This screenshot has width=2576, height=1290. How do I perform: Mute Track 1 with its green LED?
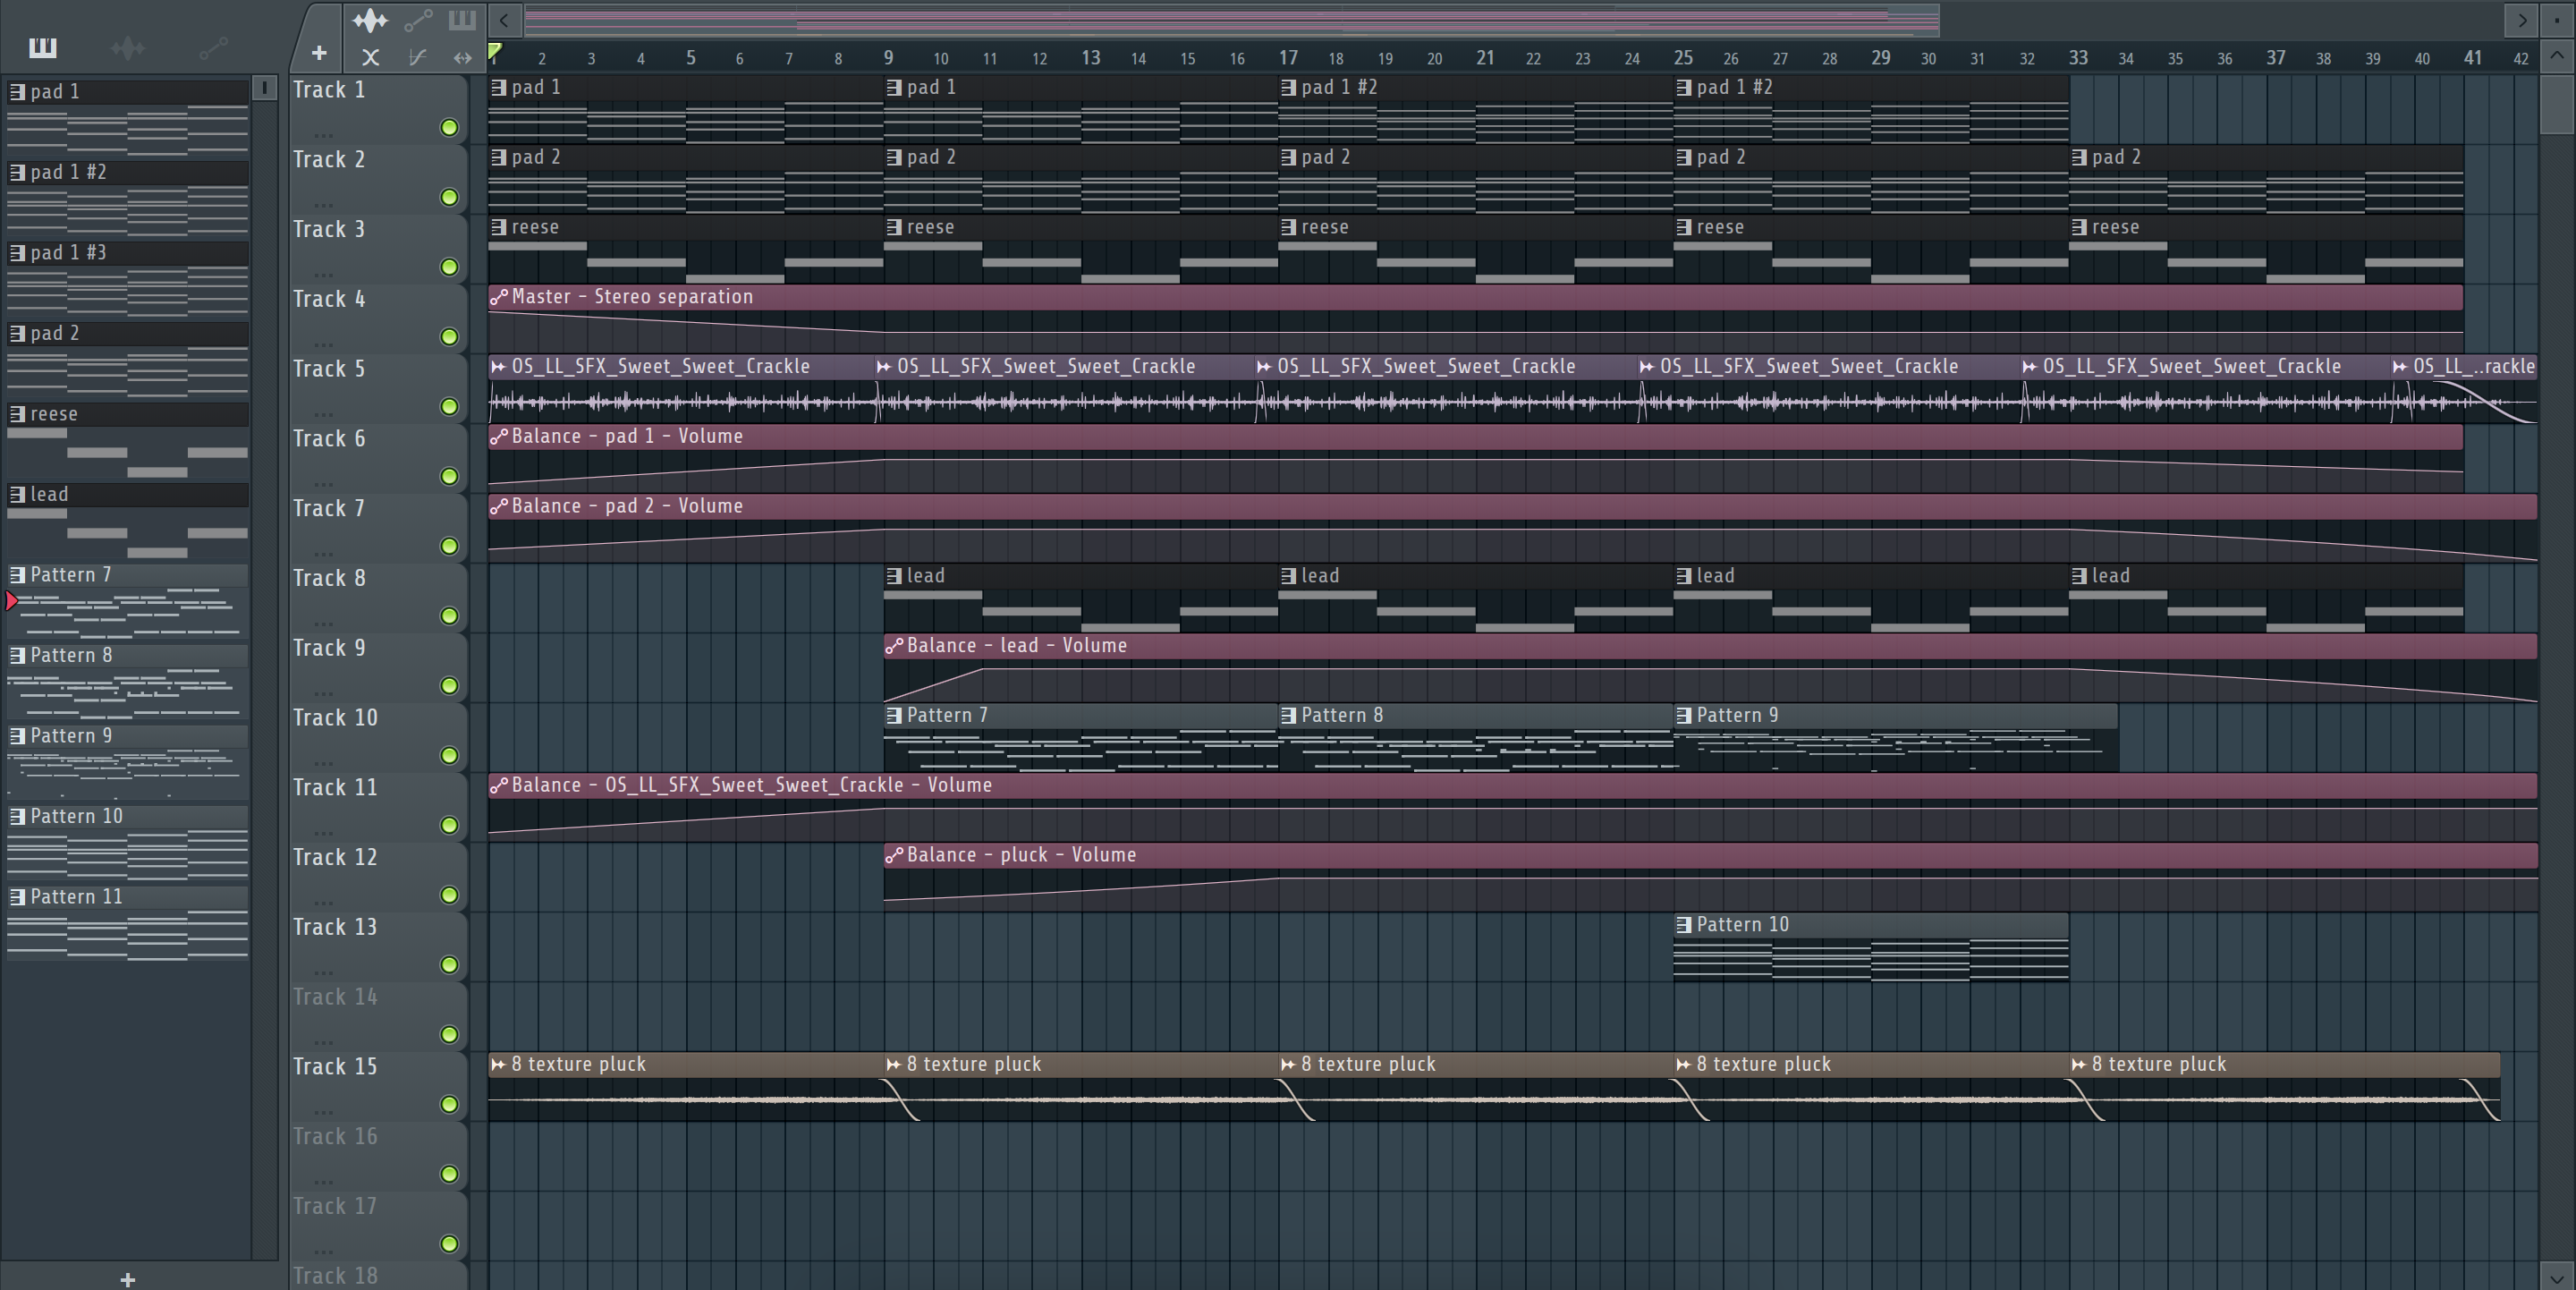click(449, 127)
